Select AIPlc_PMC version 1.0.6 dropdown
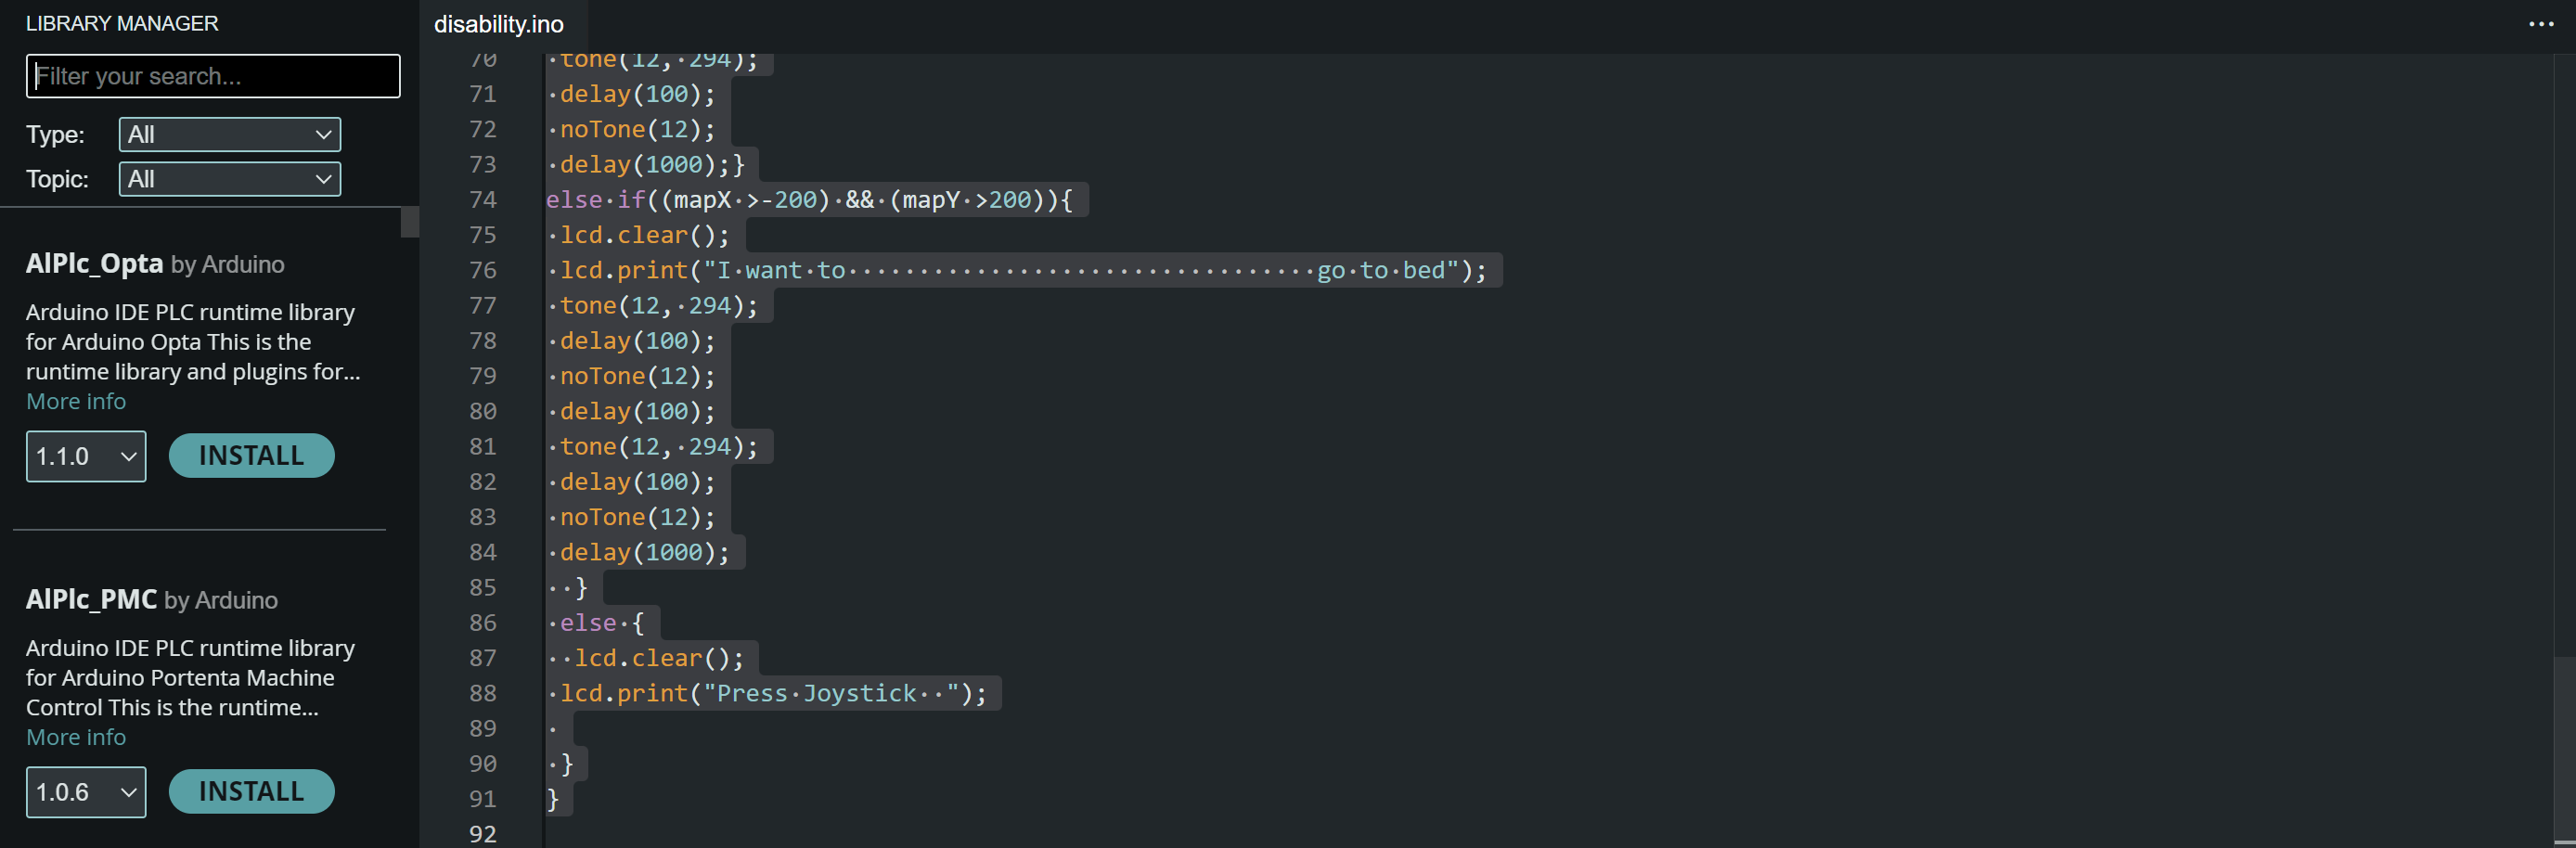 click(x=86, y=793)
